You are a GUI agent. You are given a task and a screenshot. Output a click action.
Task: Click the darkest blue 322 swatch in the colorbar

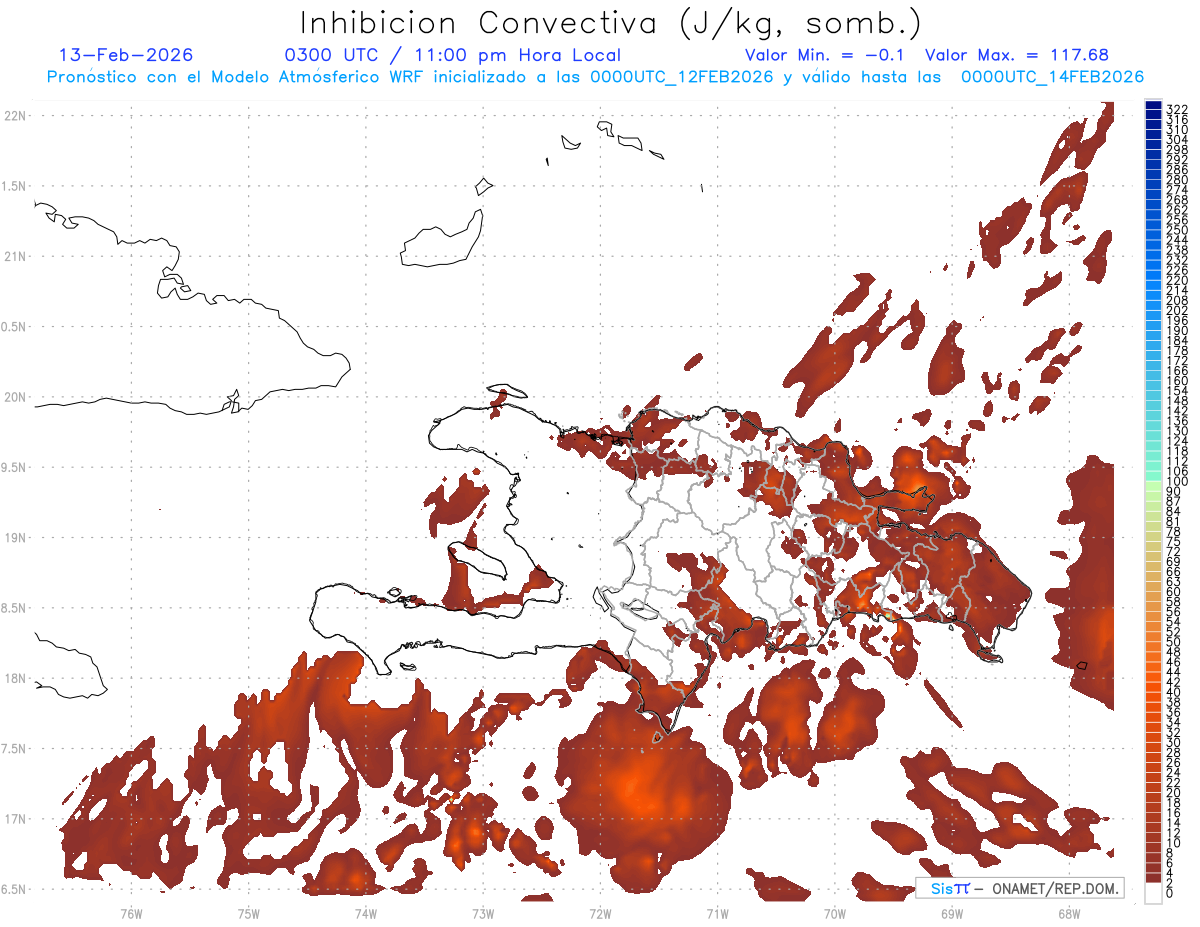click(x=1154, y=106)
